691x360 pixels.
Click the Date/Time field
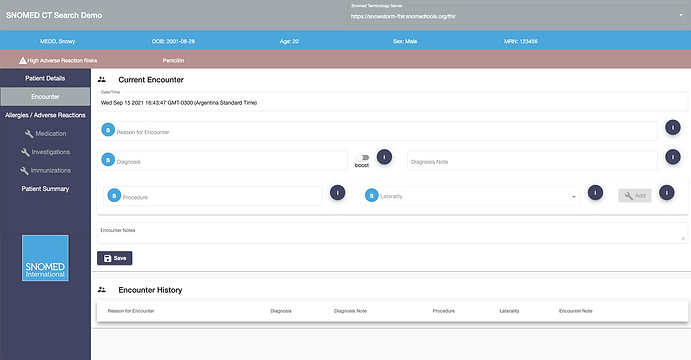392,101
